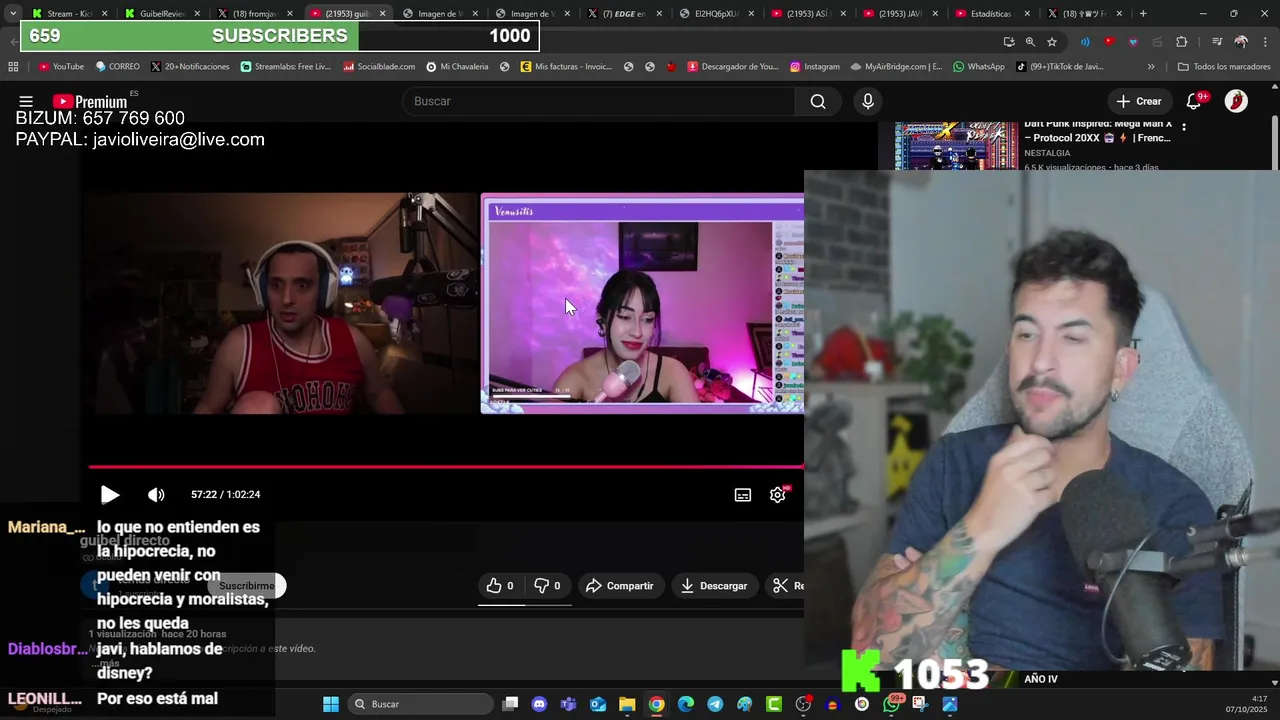
Task: Click the Compartir share button
Action: coord(620,586)
